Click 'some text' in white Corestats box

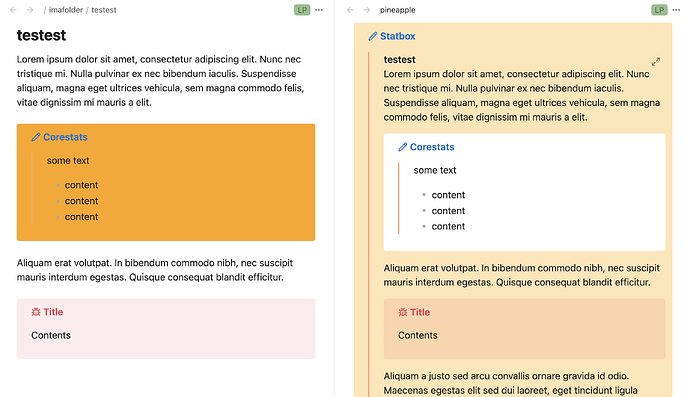tap(435, 170)
